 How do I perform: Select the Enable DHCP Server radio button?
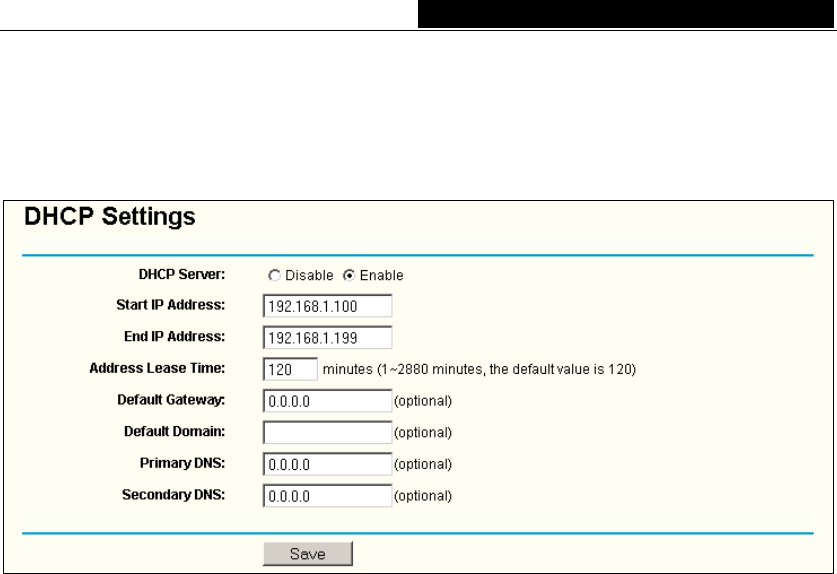coord(349,276)
